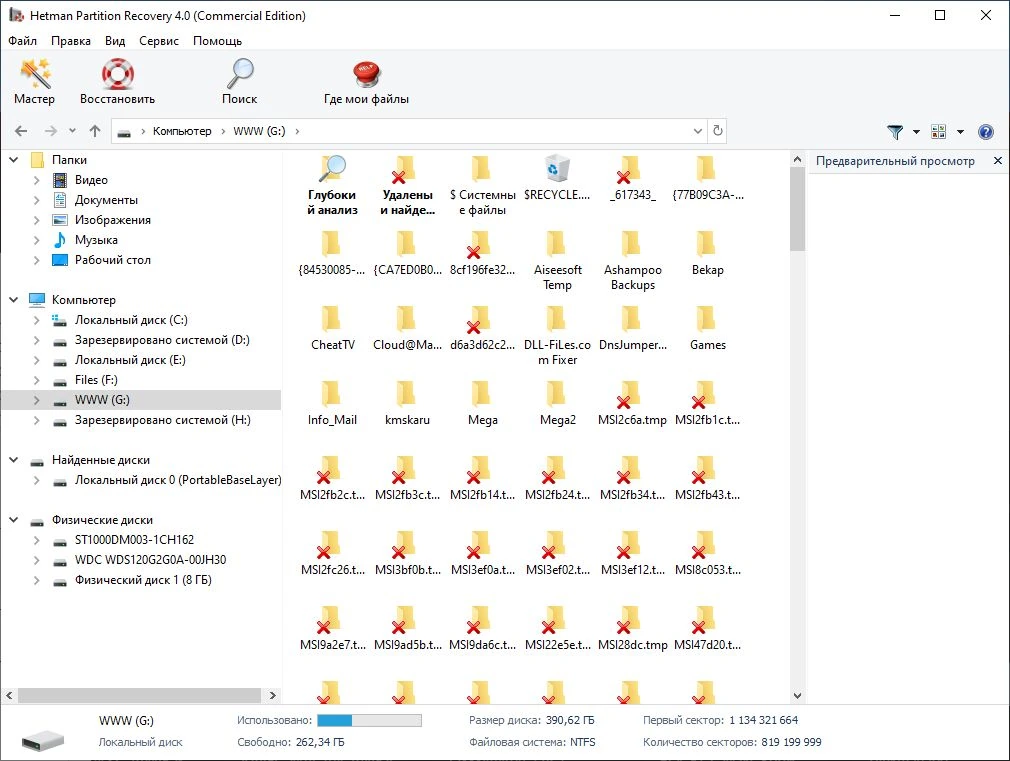Viewport: 1010px width, 761px height.
Task: Open the blue help question icon
Action: coord(986,131)
